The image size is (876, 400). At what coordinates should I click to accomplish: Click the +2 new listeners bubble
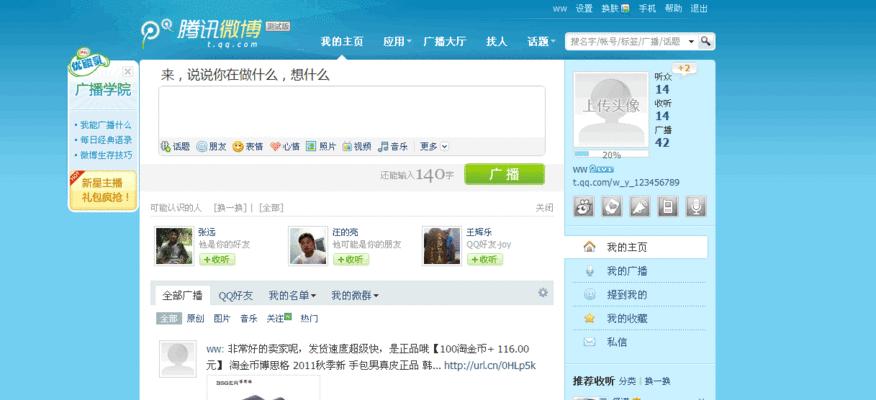click(684, 68)
